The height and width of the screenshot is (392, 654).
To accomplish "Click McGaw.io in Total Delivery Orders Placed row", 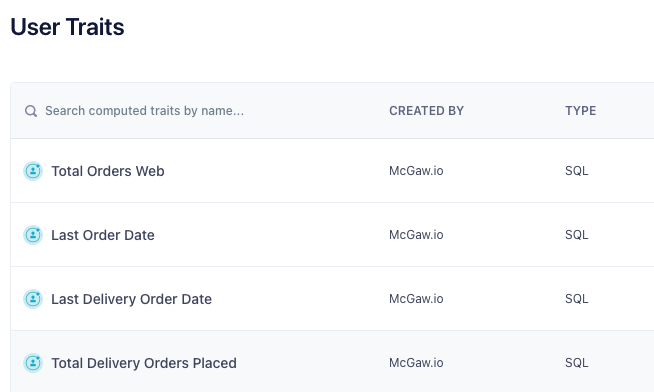I will click(416, 363).
